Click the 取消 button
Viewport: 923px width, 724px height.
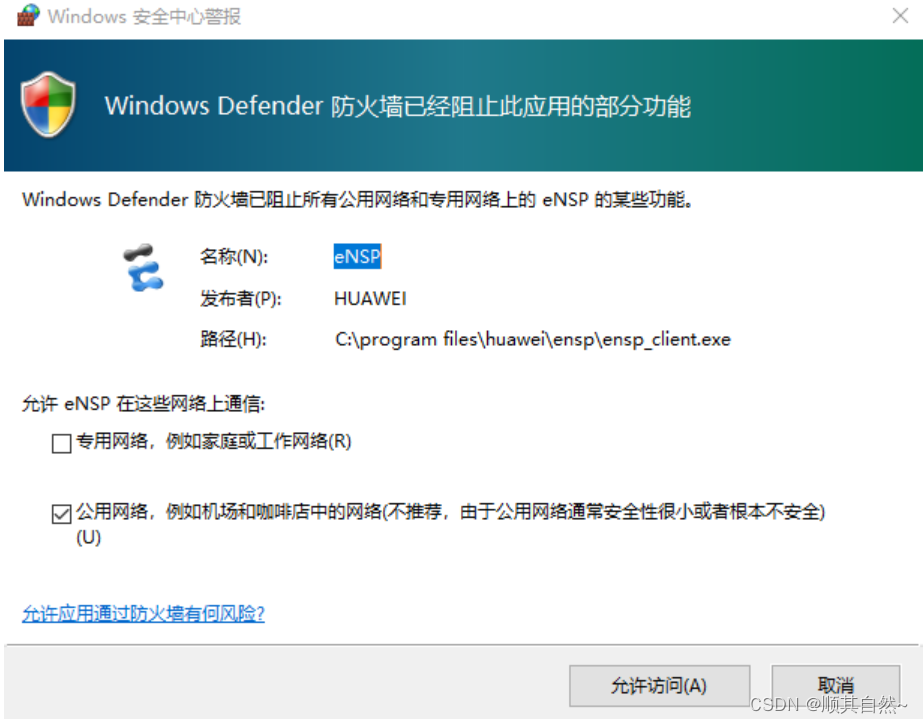(835, 686)
